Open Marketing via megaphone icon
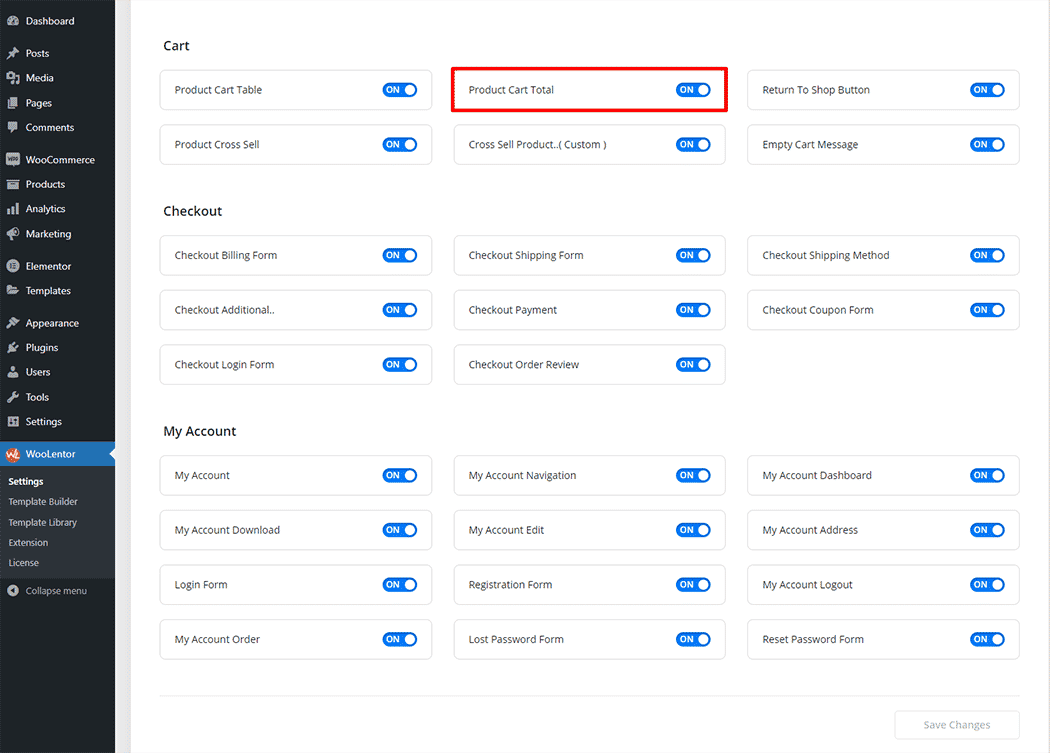1050x753 pixels. point(13,234)
